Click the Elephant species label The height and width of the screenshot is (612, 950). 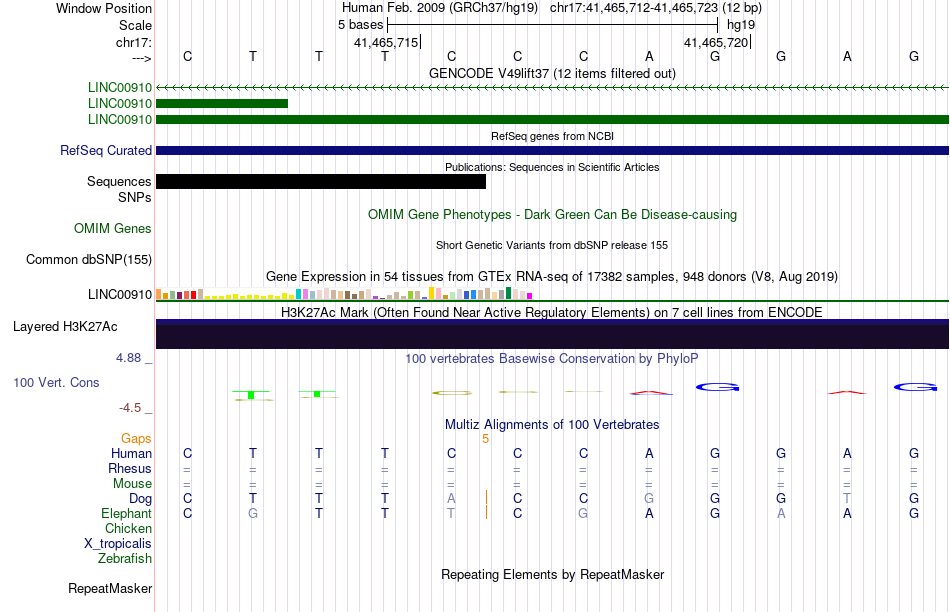point(126,514)
